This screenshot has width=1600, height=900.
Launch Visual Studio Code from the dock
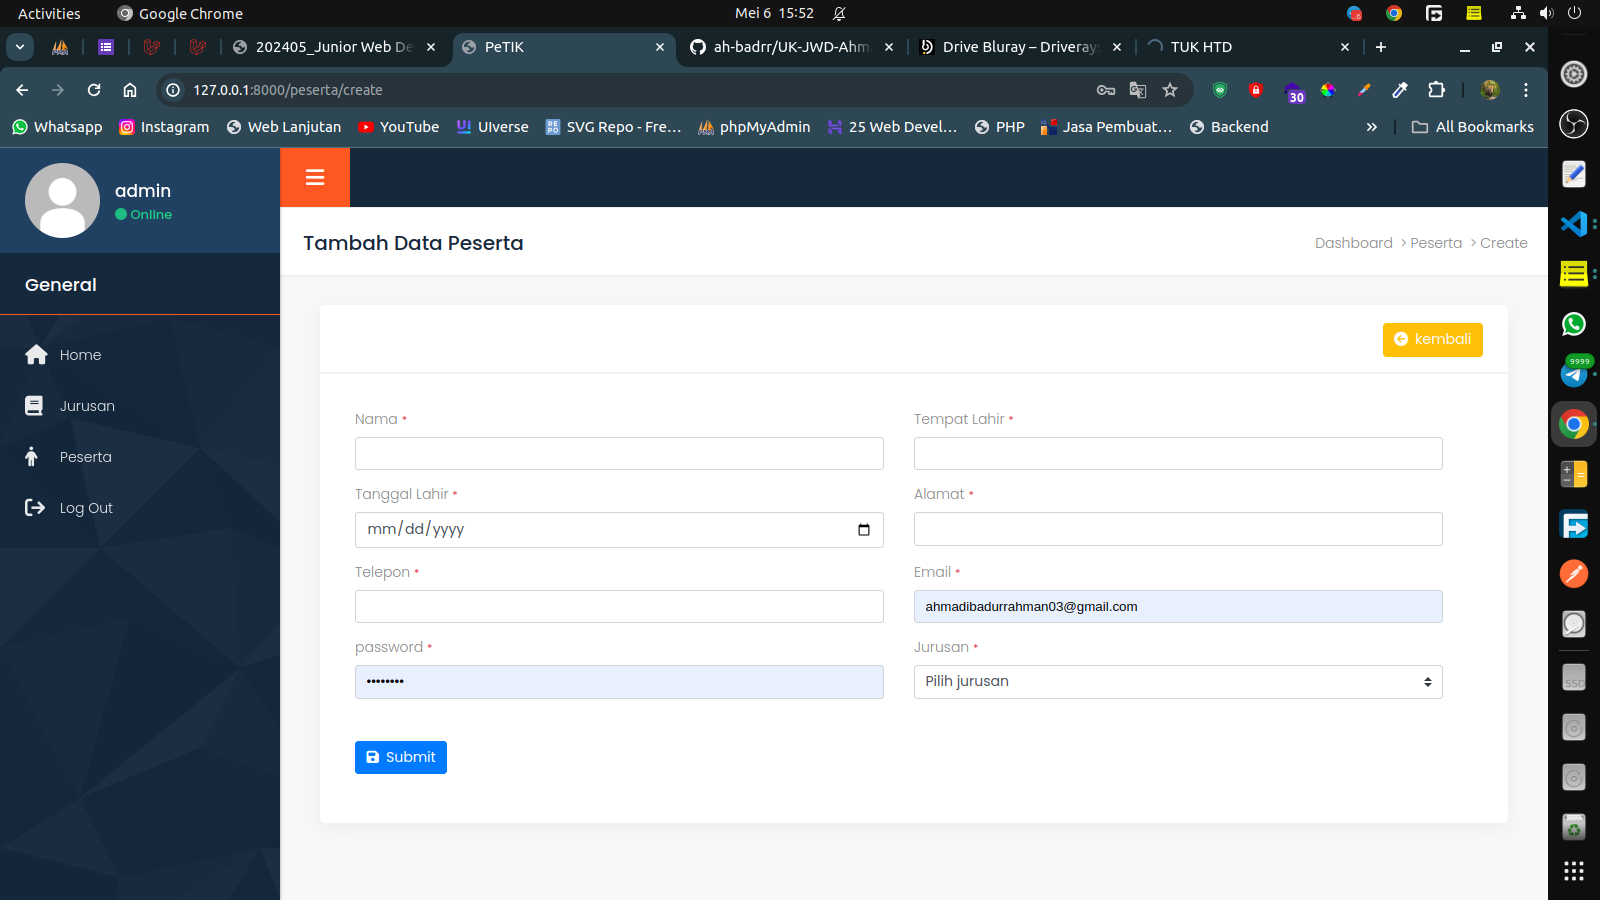coord(1574,223)
